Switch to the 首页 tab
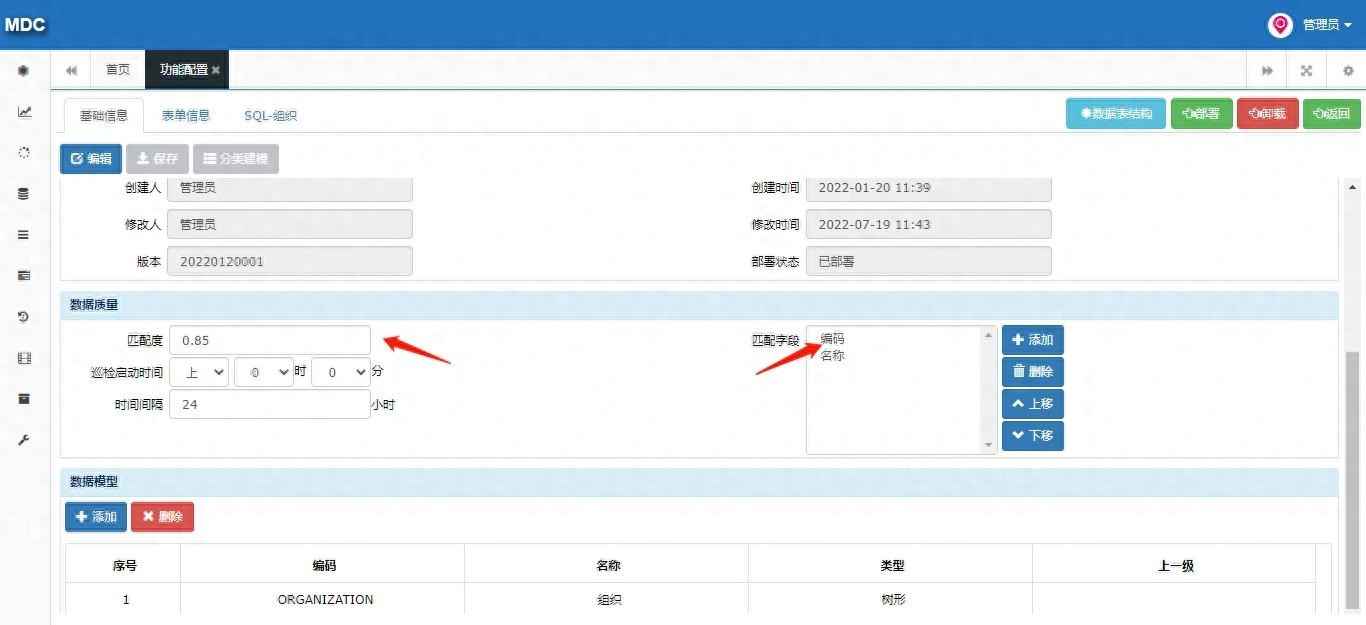Screen dimensions: 1366x625 [x=118, y=70]
